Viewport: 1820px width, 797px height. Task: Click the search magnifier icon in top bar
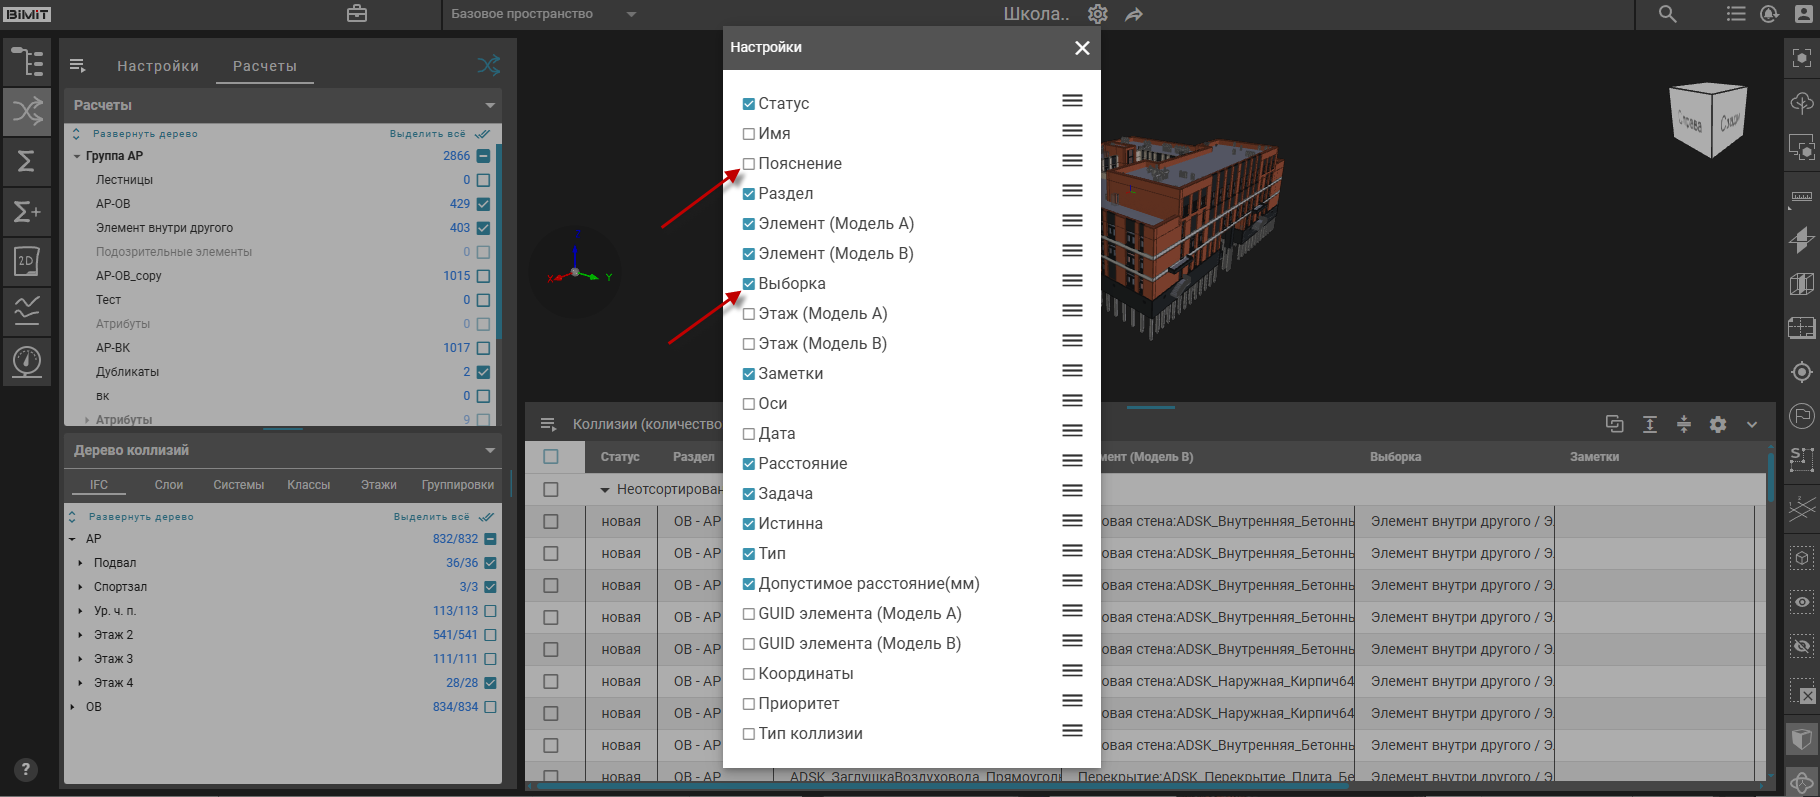1667,14
